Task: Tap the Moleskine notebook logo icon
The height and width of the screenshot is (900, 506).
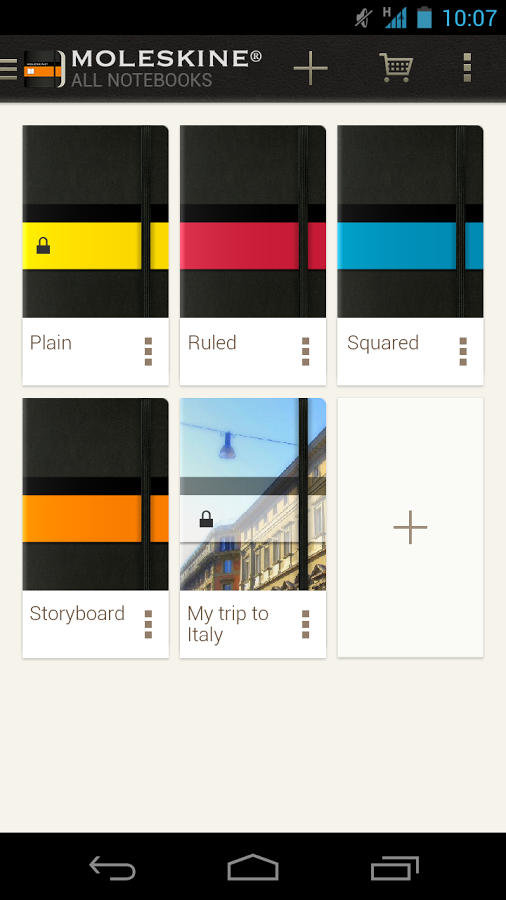Action: click(44, 69)
